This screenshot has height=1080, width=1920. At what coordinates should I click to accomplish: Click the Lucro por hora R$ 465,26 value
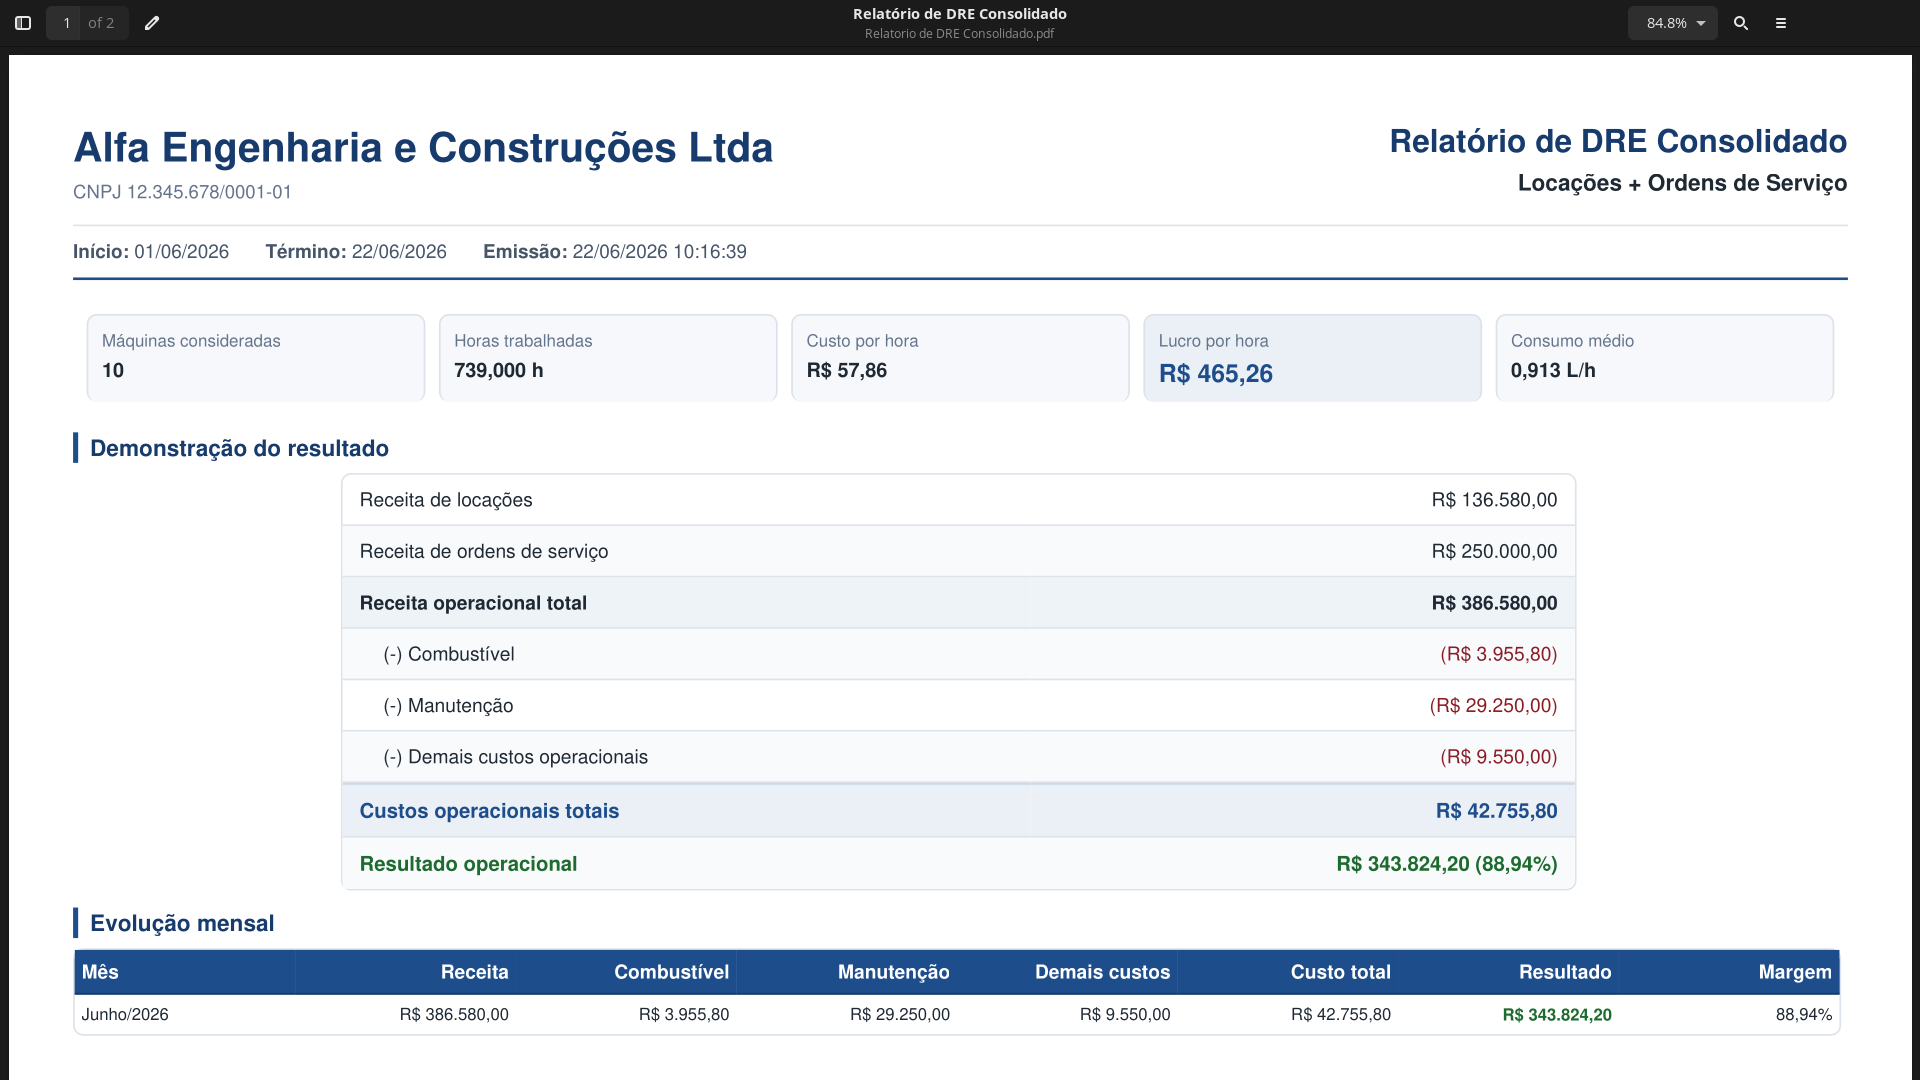click(x=1216, y=374)
